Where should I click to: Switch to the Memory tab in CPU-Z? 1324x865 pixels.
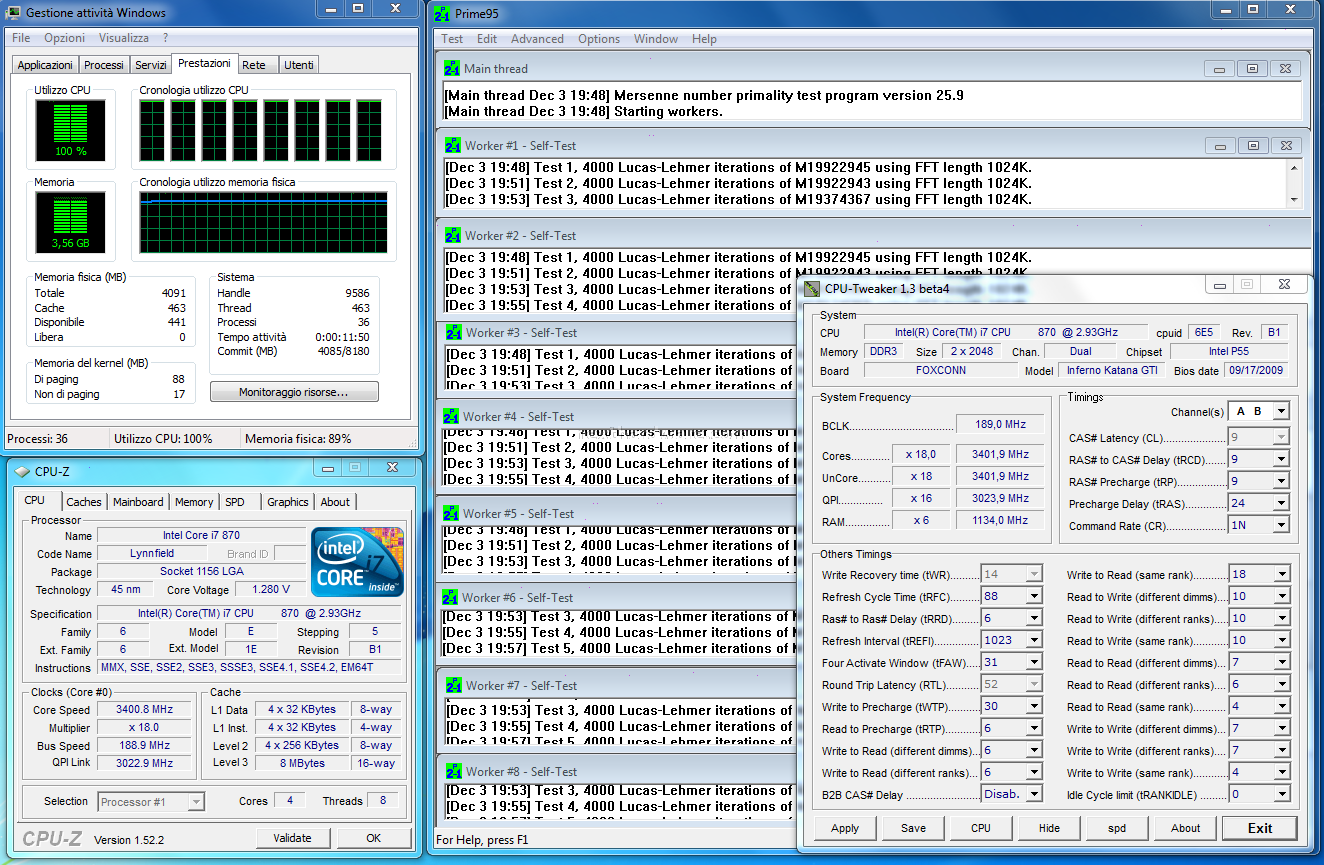194,502
